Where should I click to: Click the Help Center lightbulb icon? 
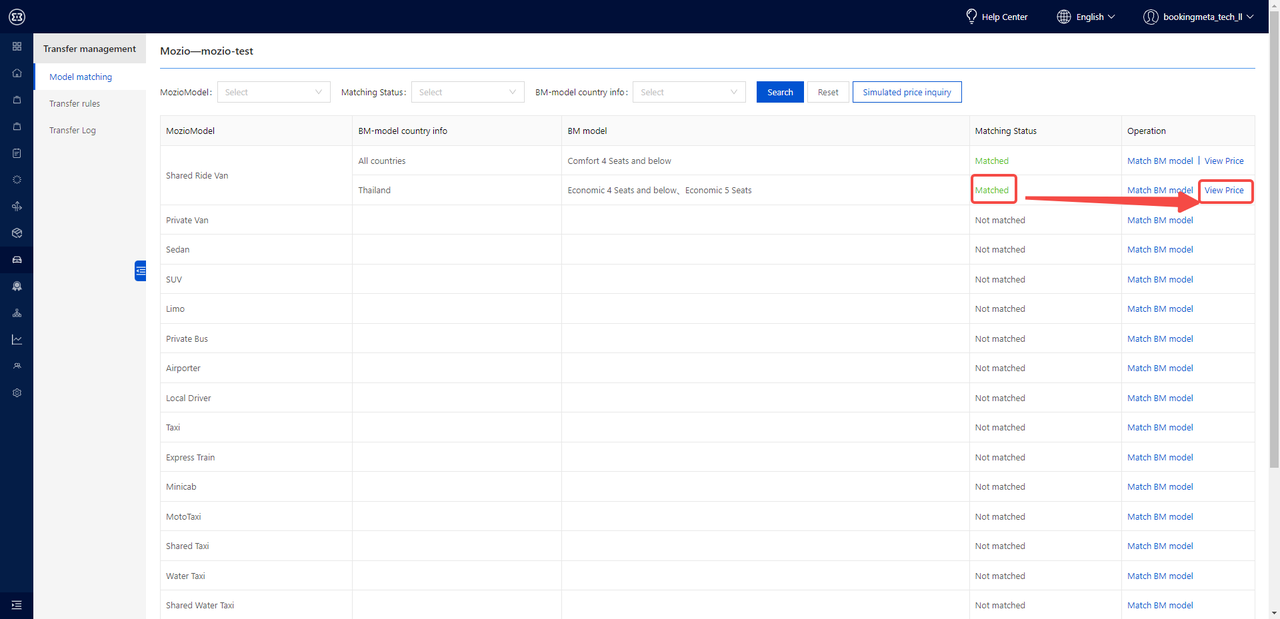(970, 17)
